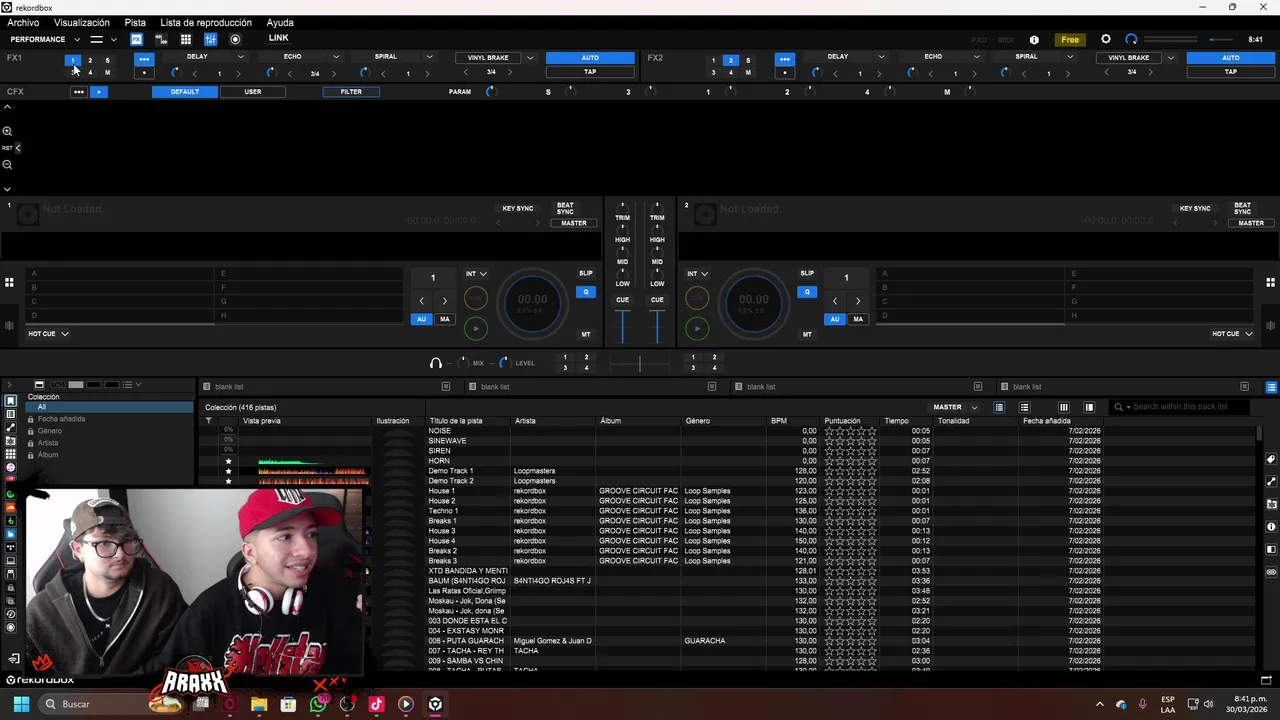Click the column layout icon in browser
1280x720 pixels.
point(1064,407)
